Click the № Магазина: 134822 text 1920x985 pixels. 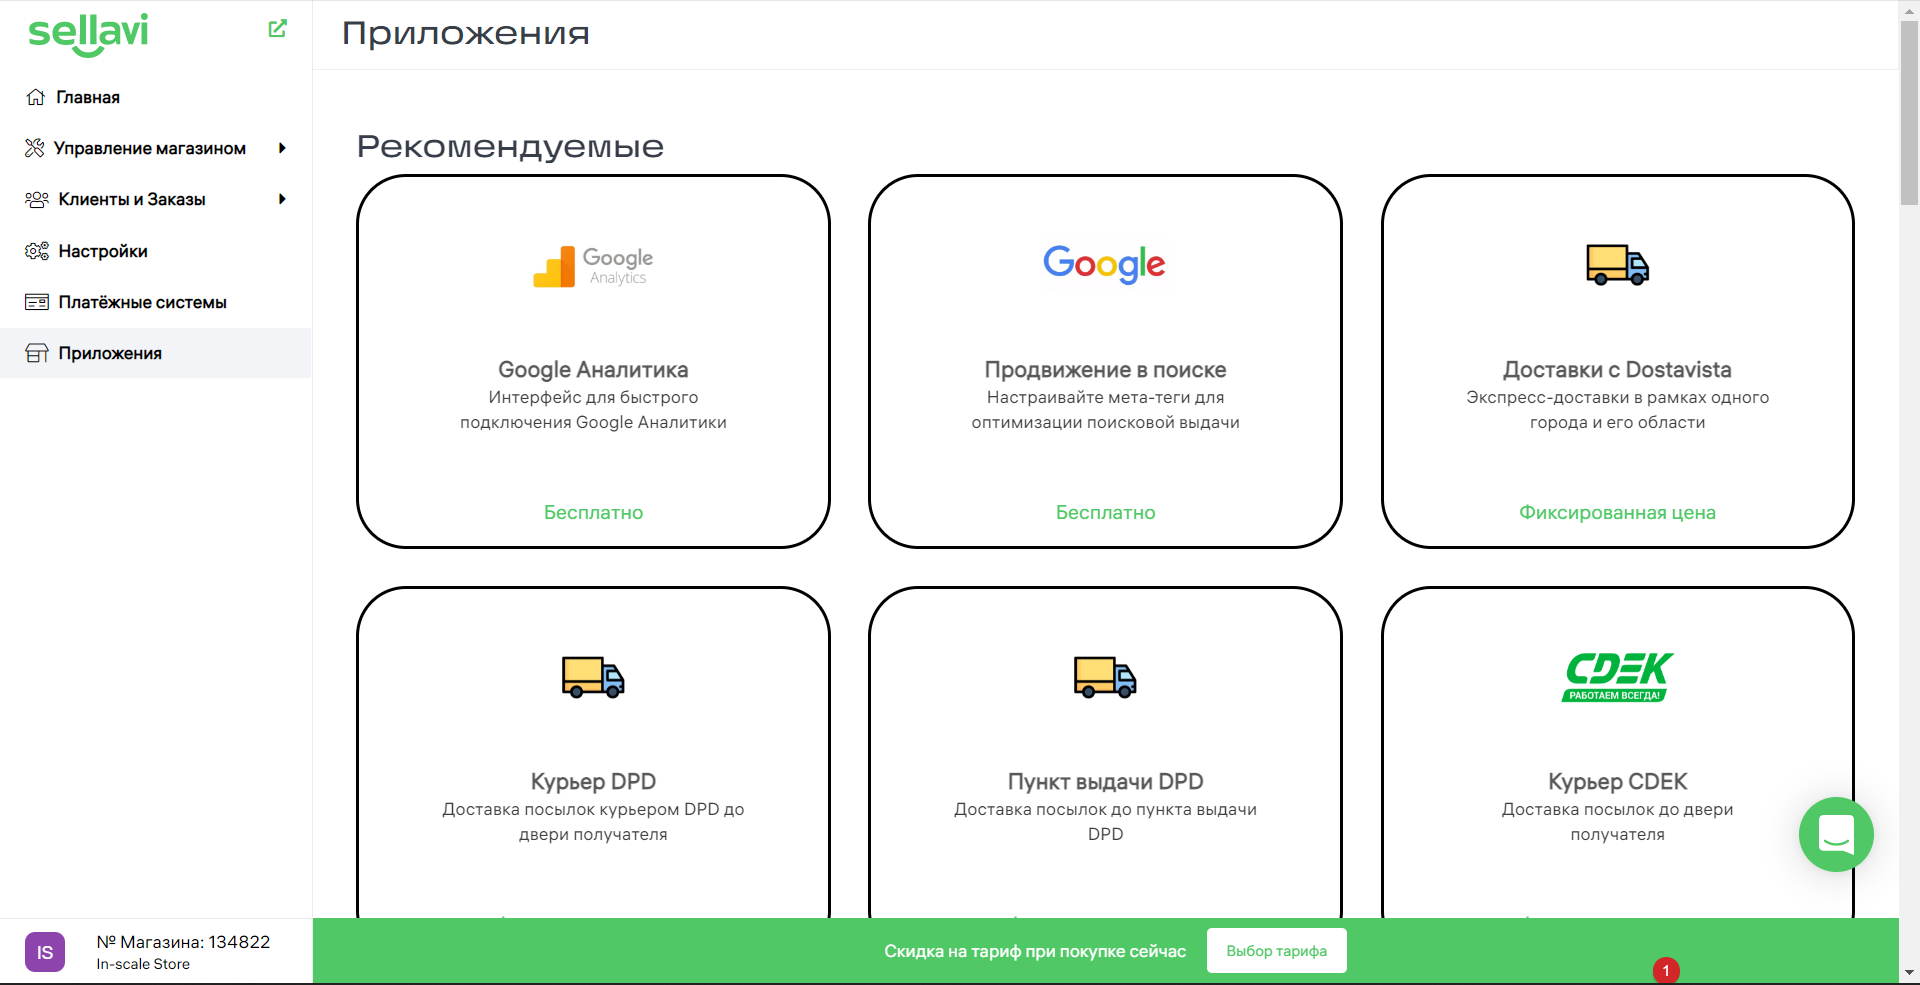click(183, 942)
